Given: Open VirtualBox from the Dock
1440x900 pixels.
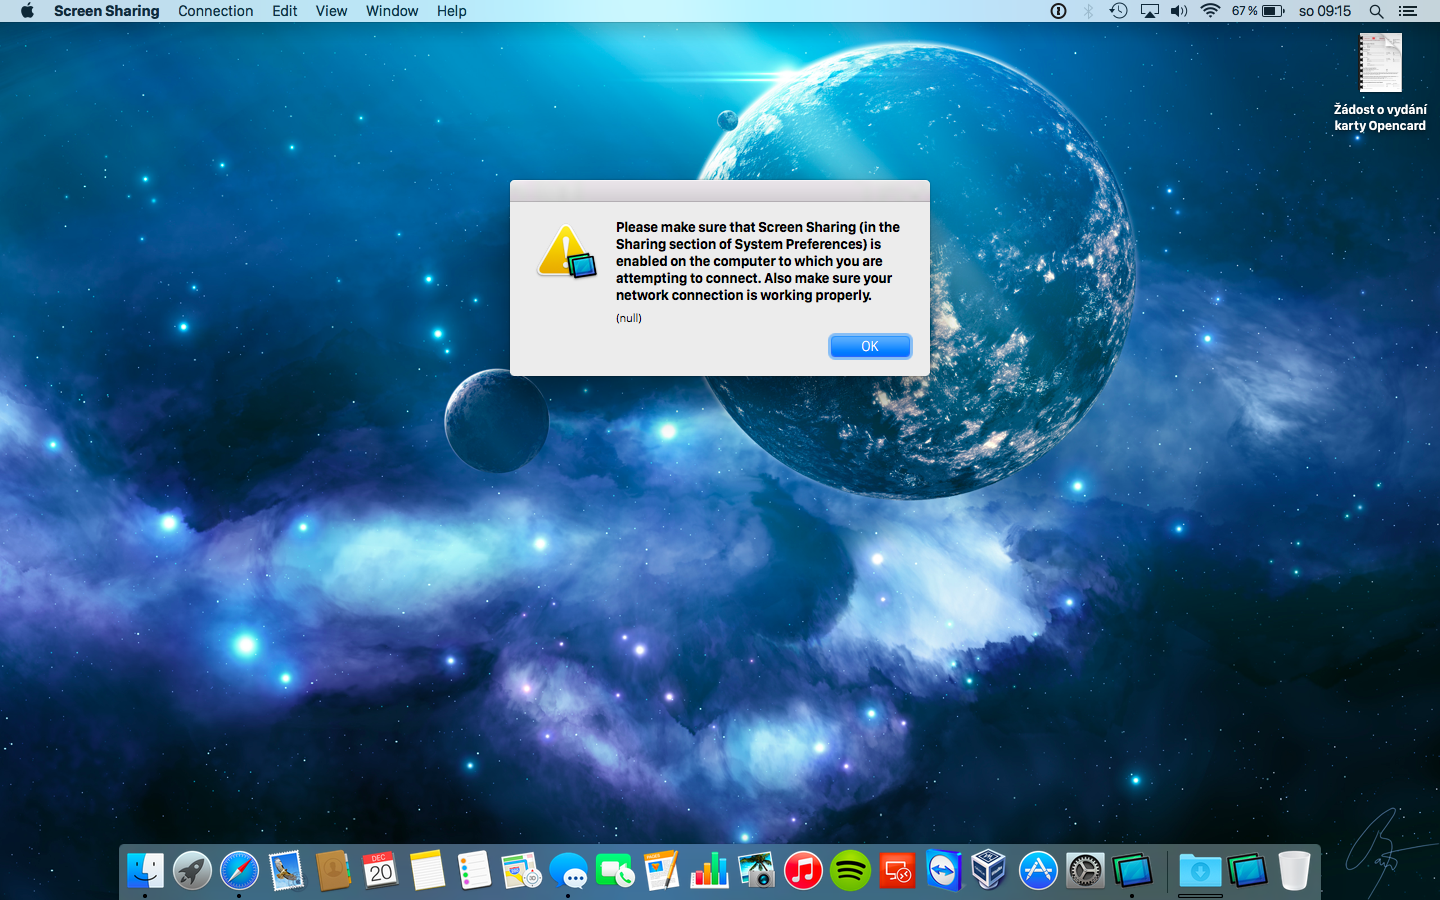Looking at the screenshot, I should [x=990, y=871].
